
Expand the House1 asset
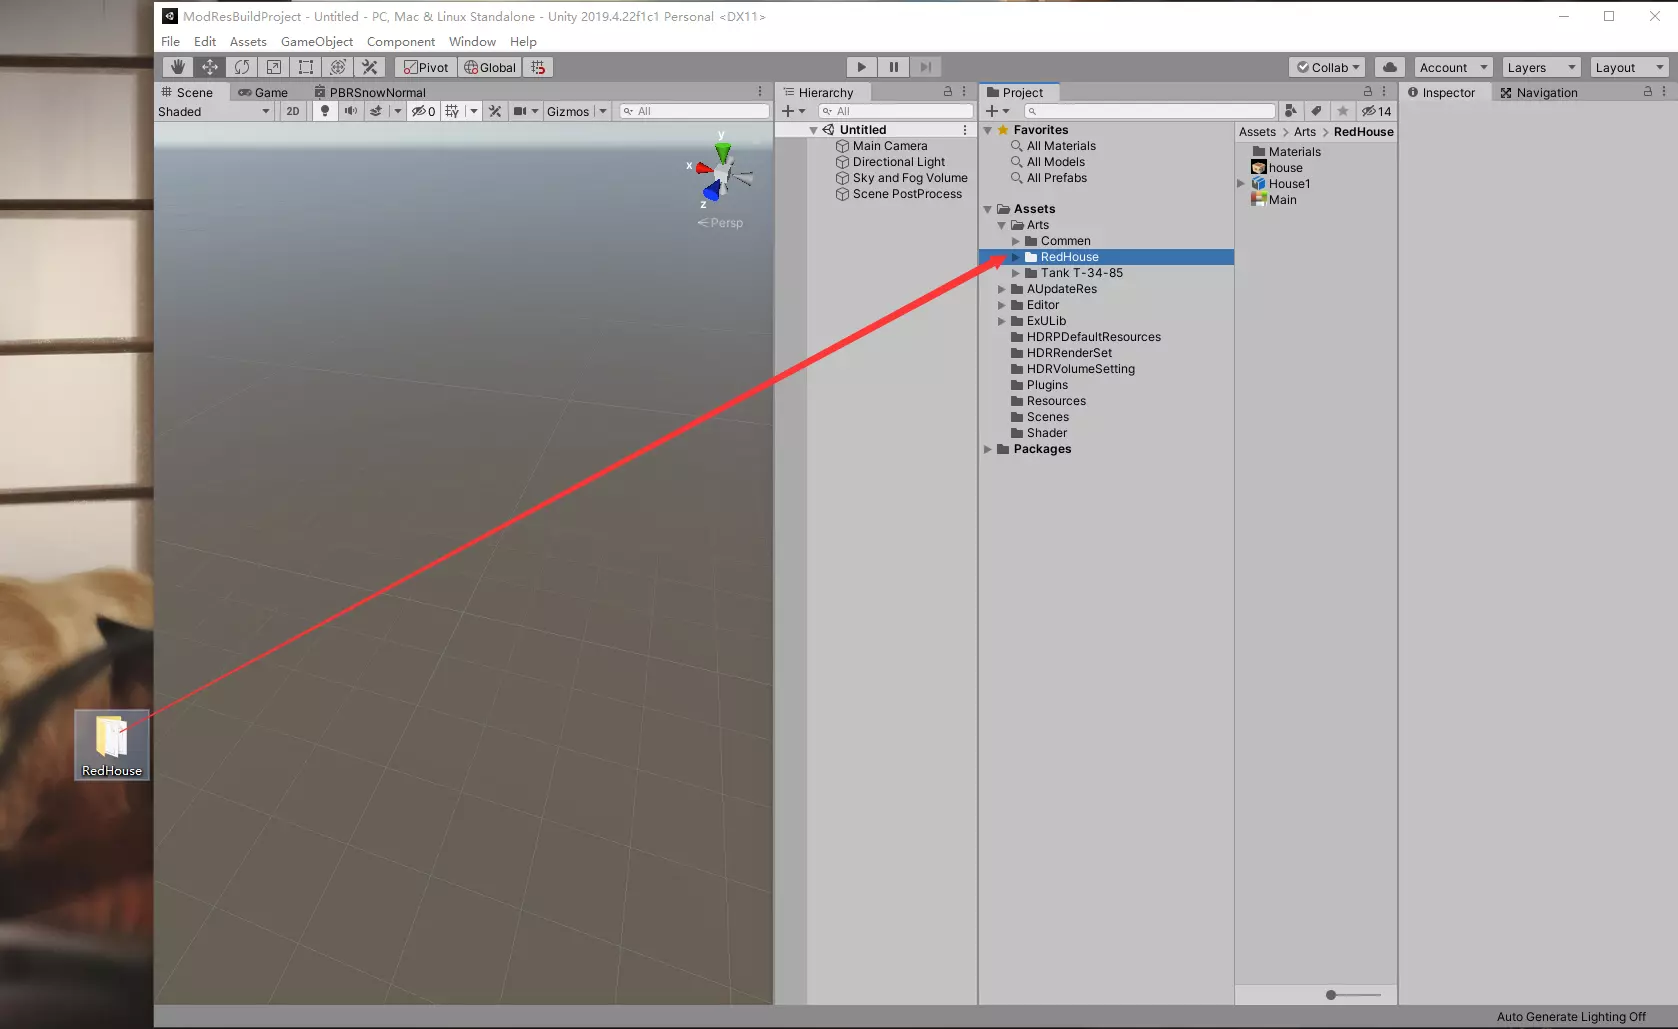click(1242, 184)
